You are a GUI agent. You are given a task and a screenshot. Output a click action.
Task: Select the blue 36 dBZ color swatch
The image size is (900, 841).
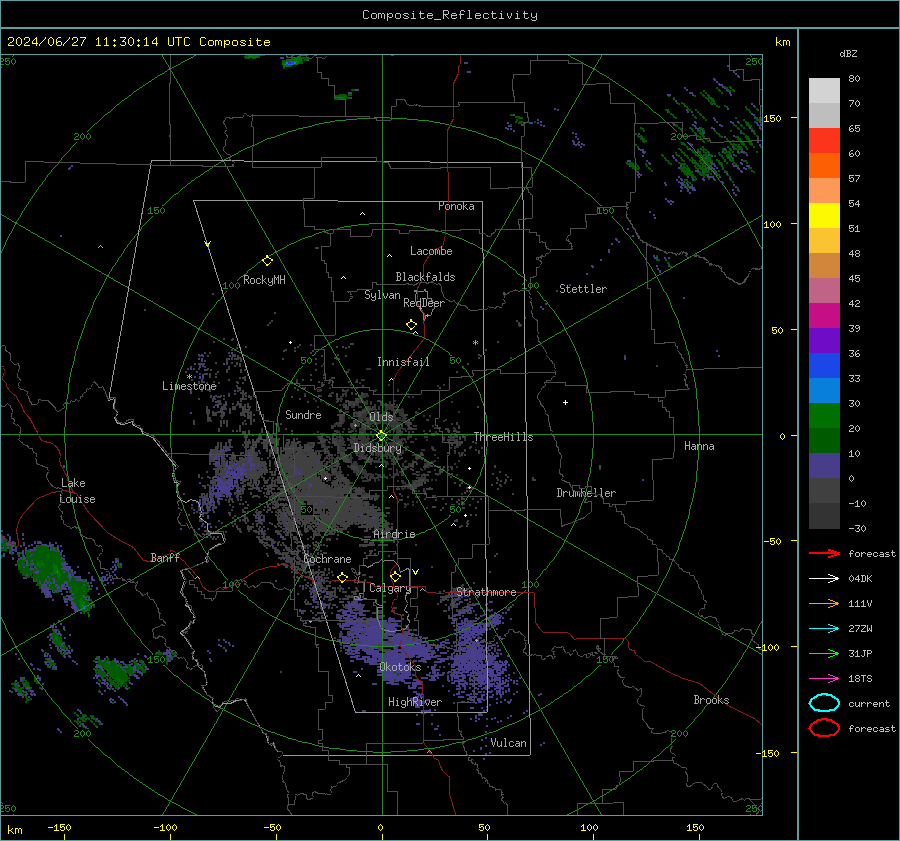tap(824, 365)
